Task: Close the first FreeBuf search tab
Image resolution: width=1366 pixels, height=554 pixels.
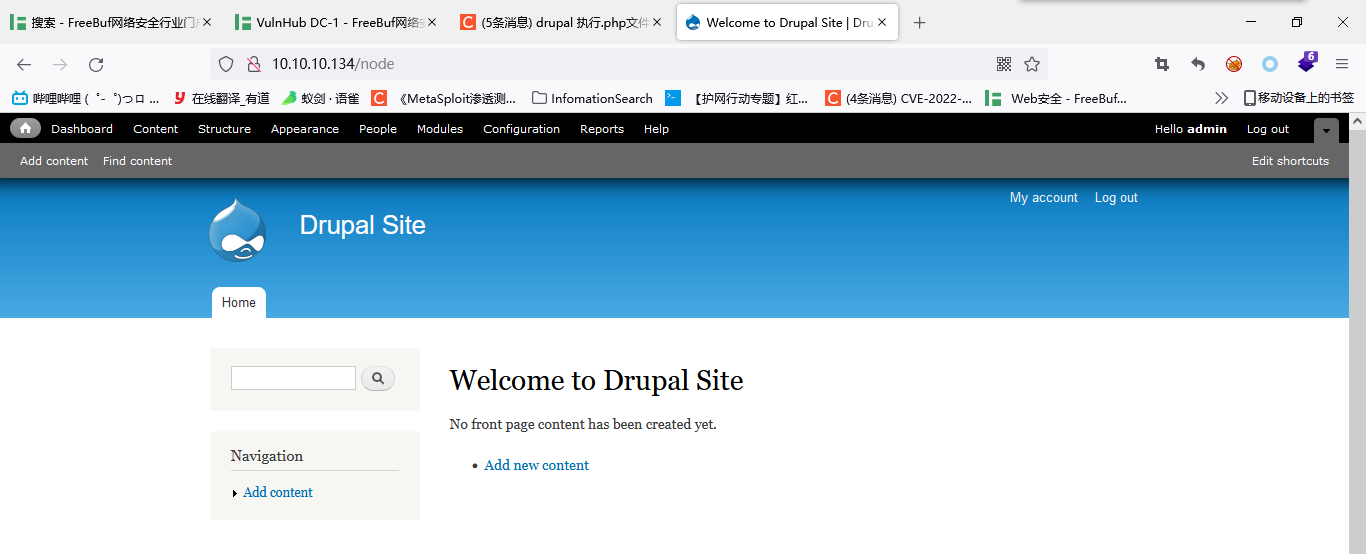Action: coord(206,22)
